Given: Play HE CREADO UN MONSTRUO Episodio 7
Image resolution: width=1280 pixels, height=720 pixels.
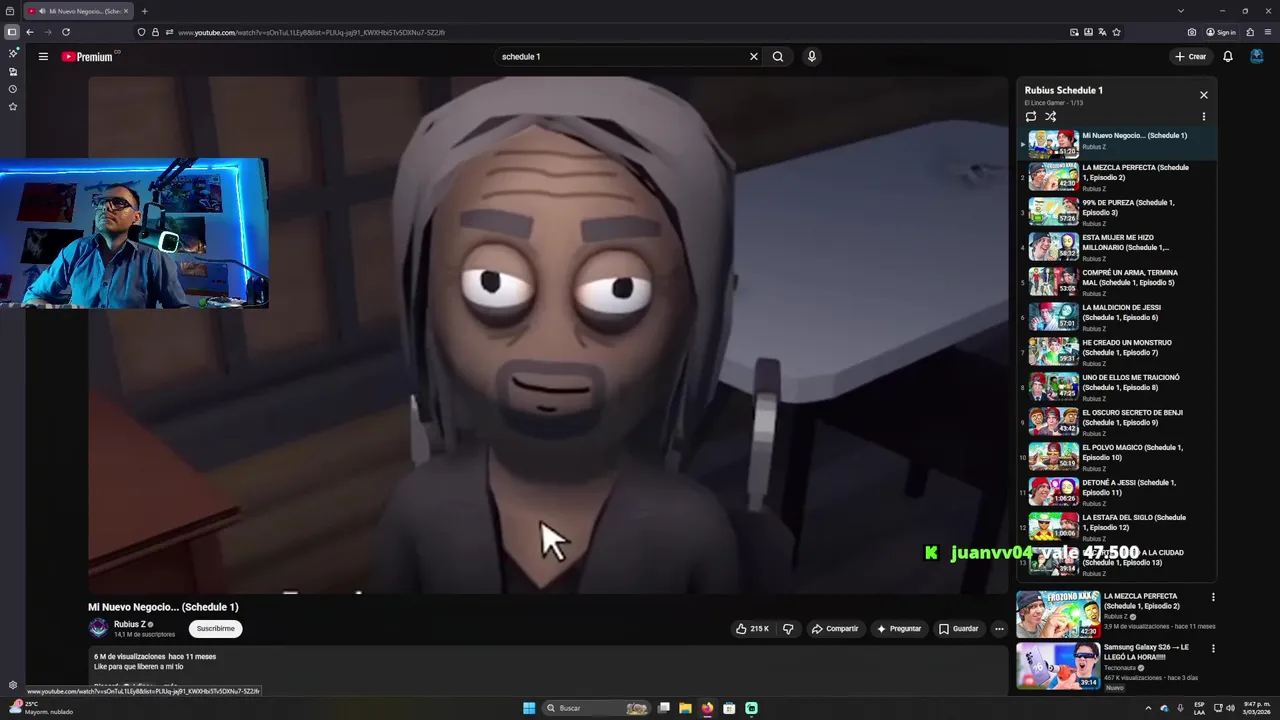Looking at the screenshot, I should (1118, 352).
